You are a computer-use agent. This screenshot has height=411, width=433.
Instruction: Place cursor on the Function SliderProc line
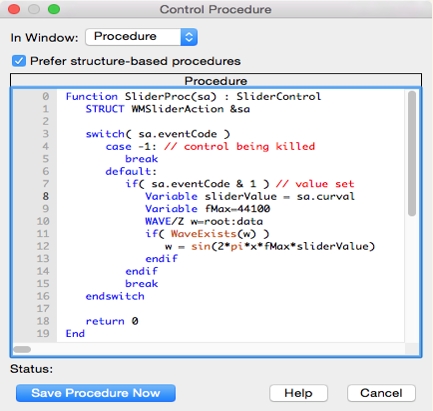193,97
